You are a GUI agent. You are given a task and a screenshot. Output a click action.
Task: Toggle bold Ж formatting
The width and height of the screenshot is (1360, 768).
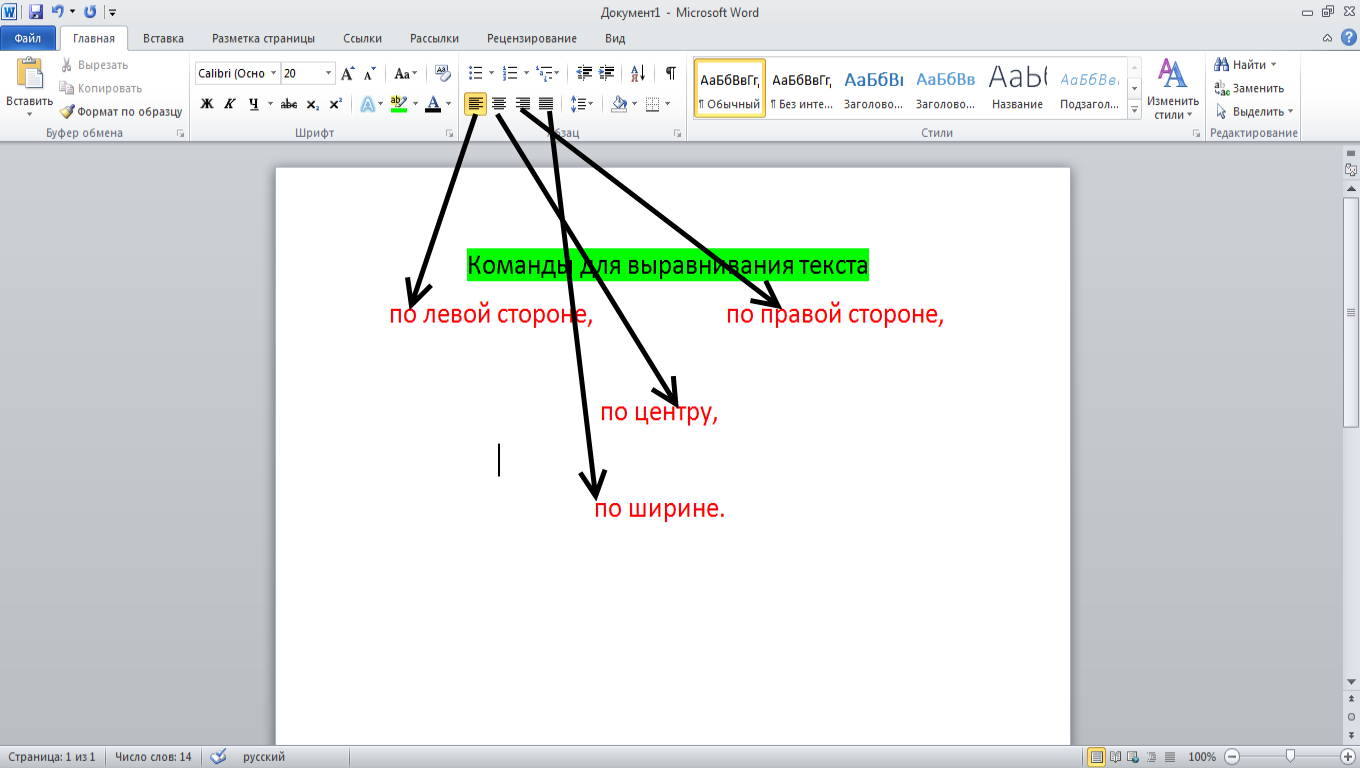207,103
